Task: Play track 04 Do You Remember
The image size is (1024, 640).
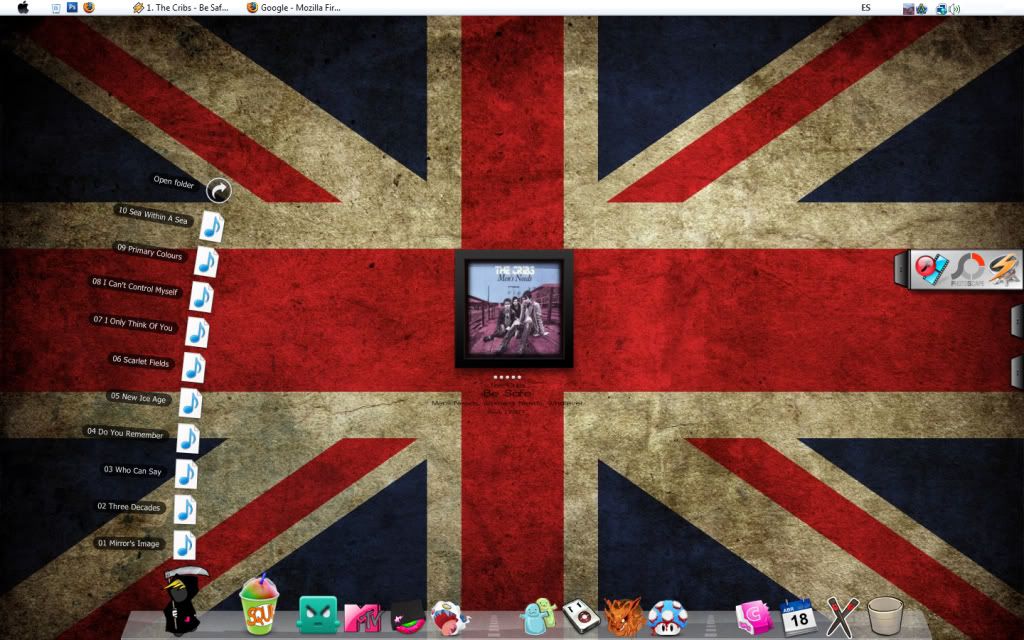Action: tap(187, 438)
